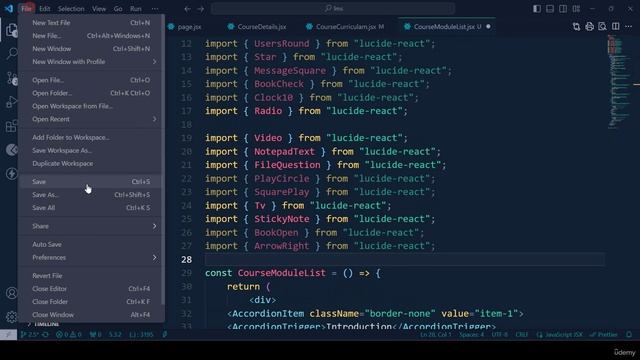Open the Search view in activity bar
The height and width of the screenshot is (360, 640).
[11, 53]
